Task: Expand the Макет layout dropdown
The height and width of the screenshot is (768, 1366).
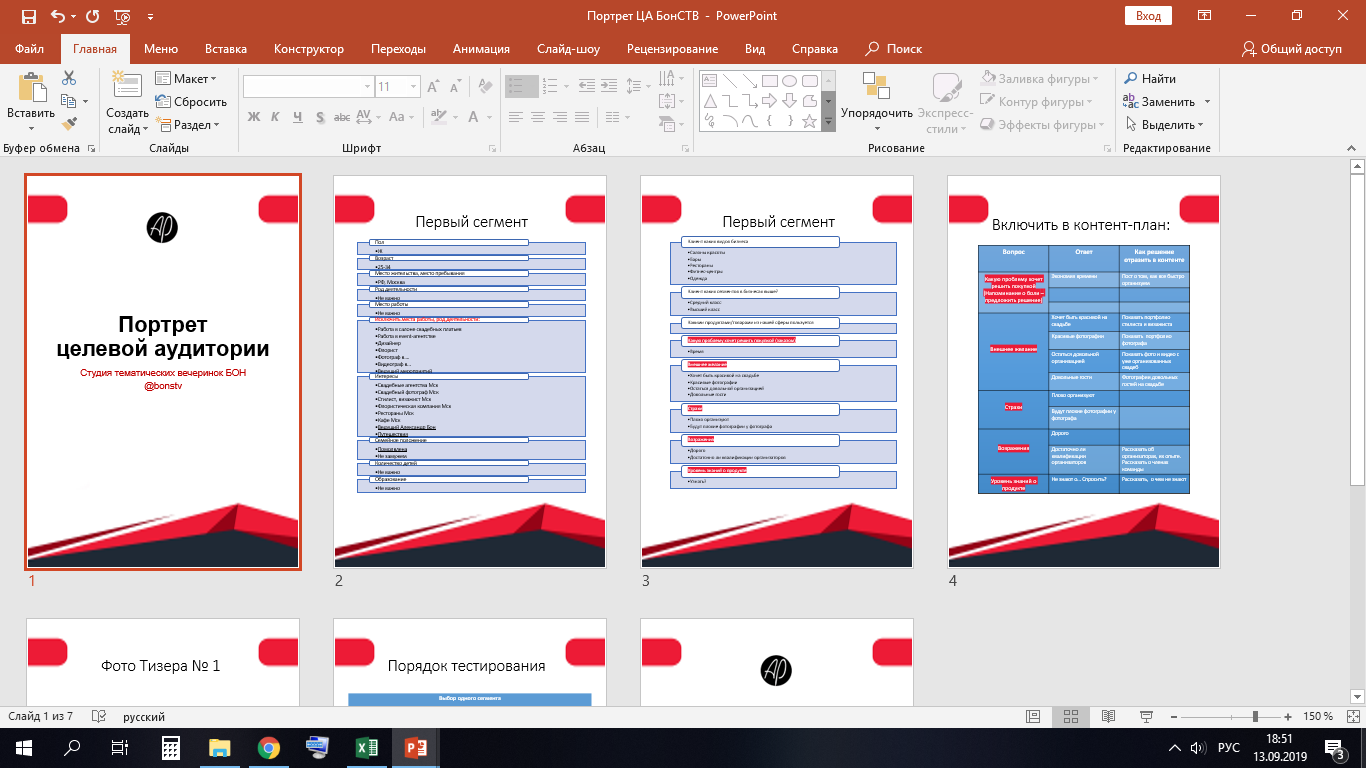Action: pyautogui.click(x=186, y=78)
